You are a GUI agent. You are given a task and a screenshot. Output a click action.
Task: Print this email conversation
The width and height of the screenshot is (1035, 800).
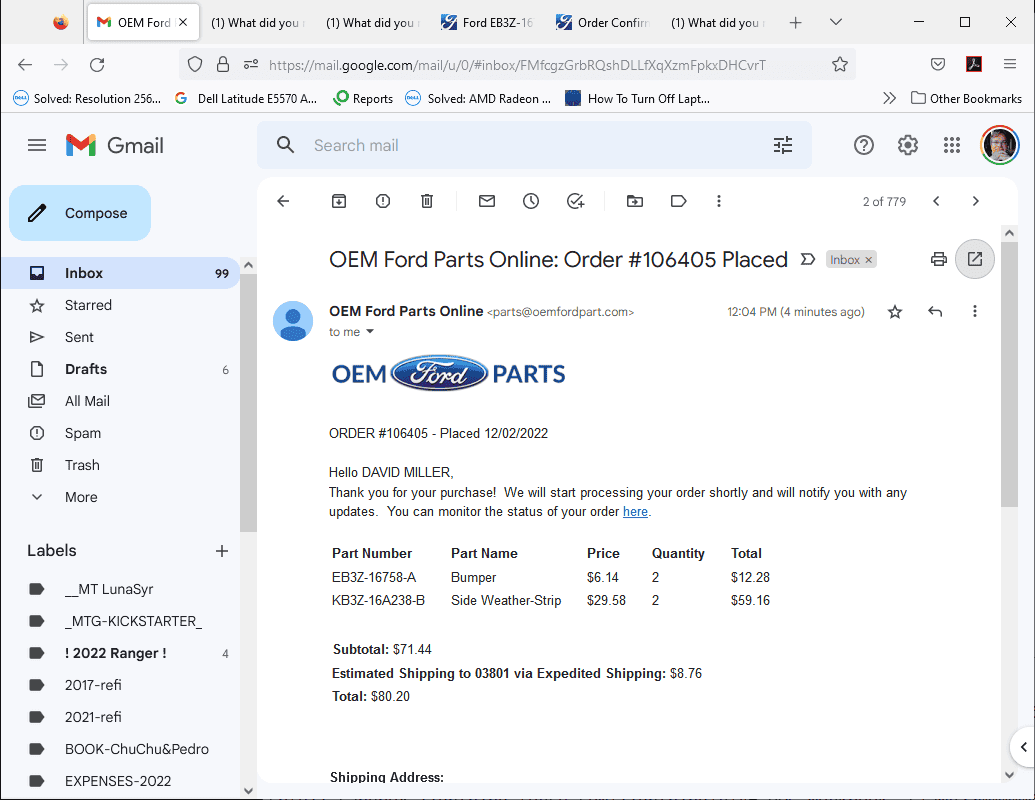[x=939, y=259]
